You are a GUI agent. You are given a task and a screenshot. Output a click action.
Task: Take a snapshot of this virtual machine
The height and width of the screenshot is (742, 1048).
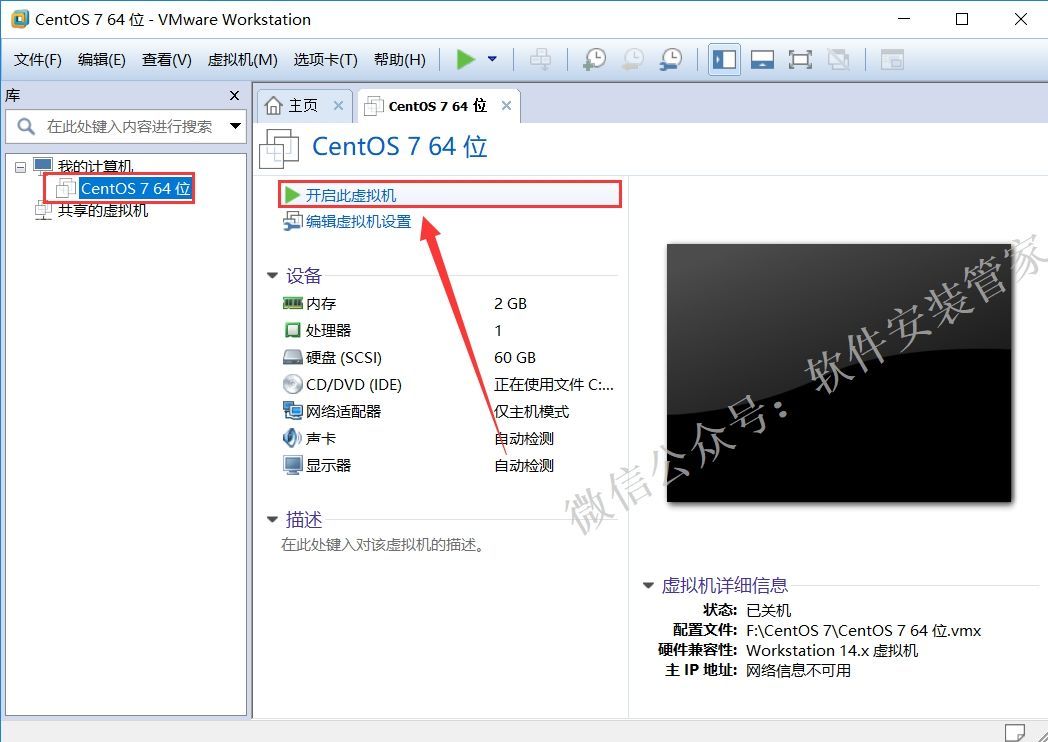pos(594,60)
